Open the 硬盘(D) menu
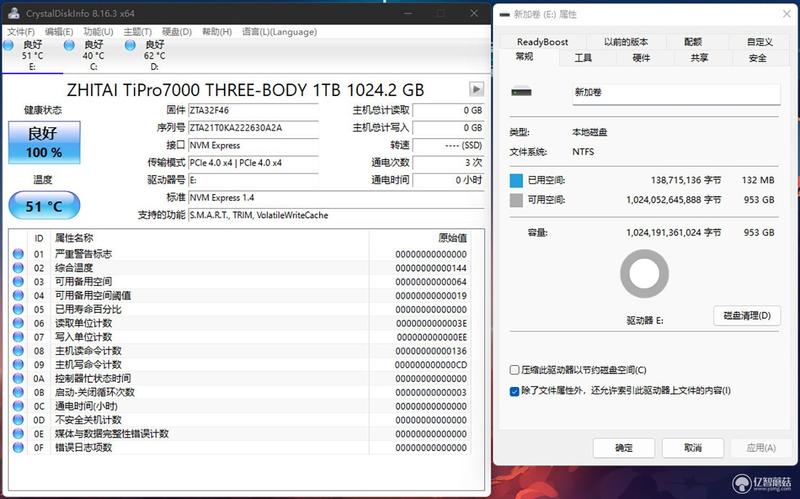Screen dimensions: 800x499 point(177,32)
